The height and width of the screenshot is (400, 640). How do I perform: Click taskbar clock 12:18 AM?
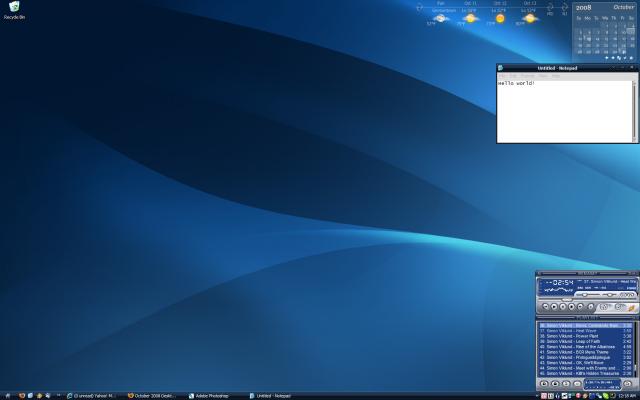tap(628, 396)
